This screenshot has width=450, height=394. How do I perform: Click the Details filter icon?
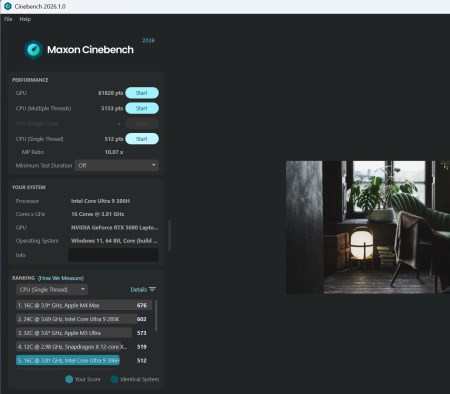(x=152, y=289)
